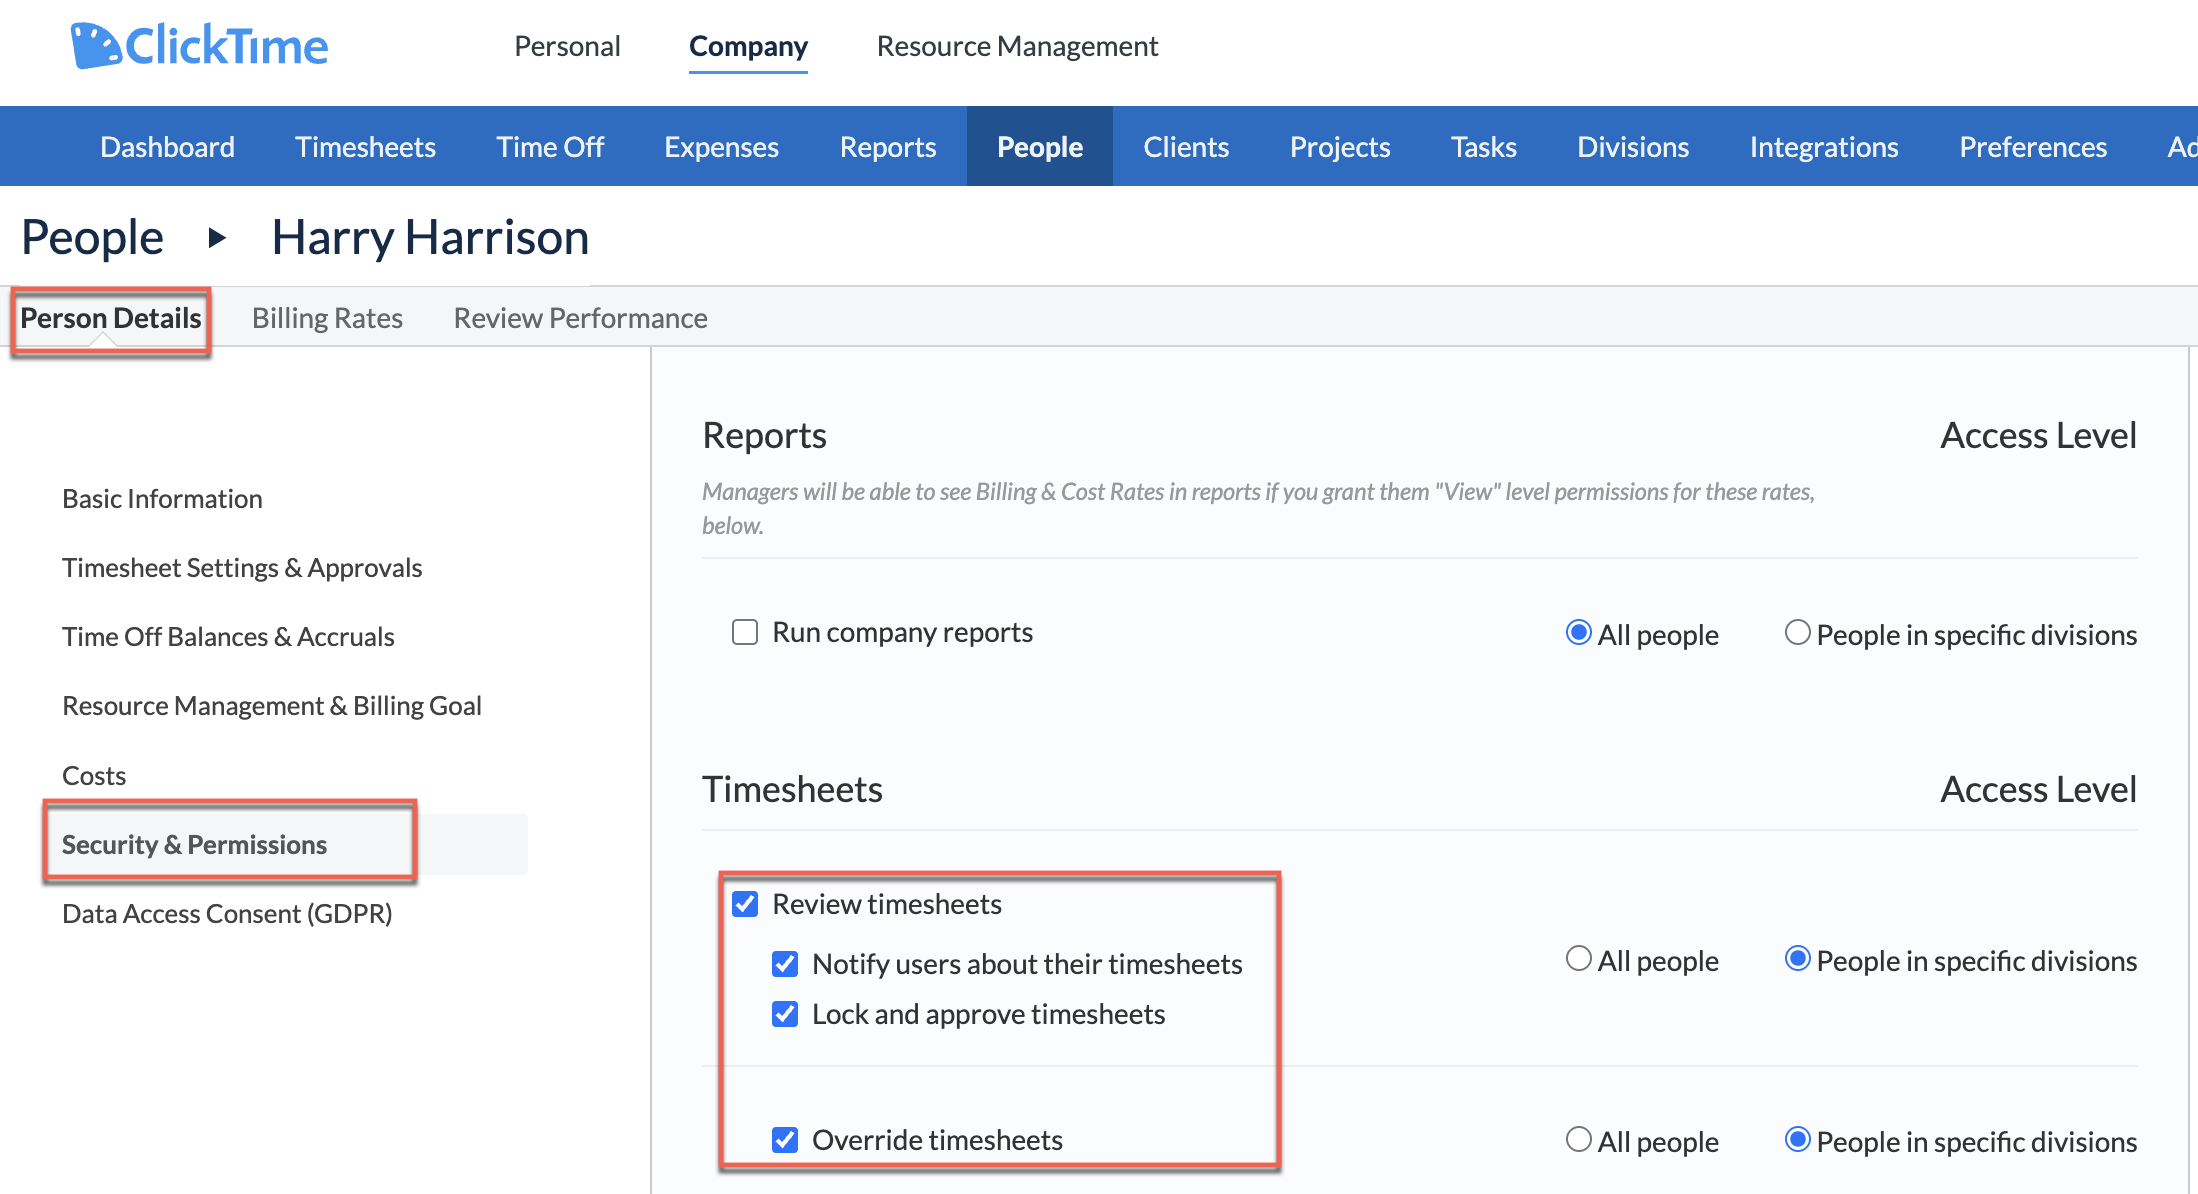The width and height of the screenshot is (2198, 1194).
Task: Switch to Review Performance tab
Action: pyautogui.click(x=580, y=318)
